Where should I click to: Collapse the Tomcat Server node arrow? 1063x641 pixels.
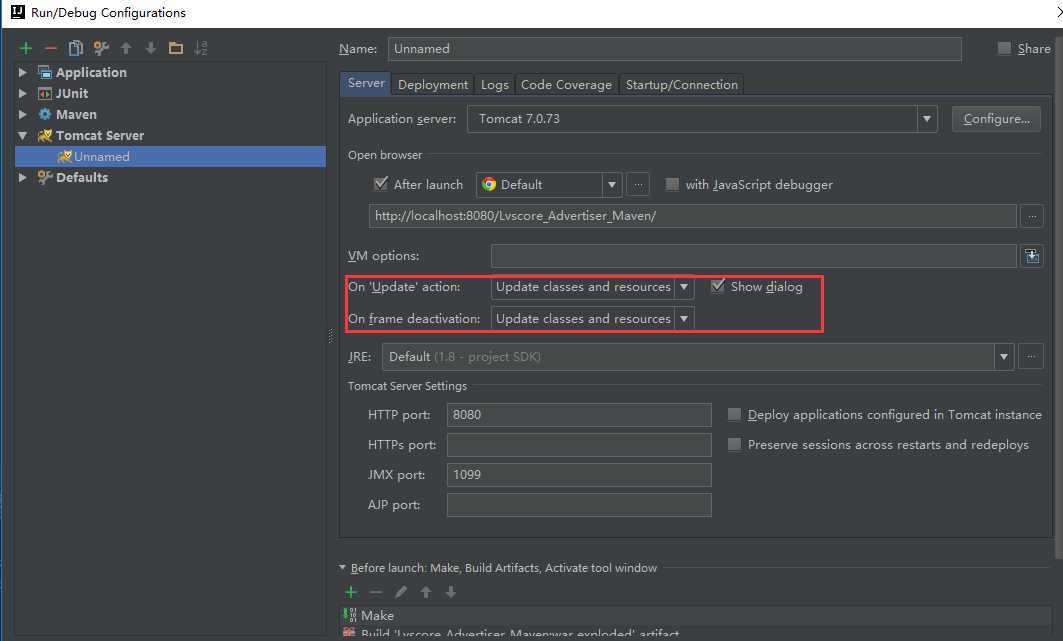click(22, 136)
